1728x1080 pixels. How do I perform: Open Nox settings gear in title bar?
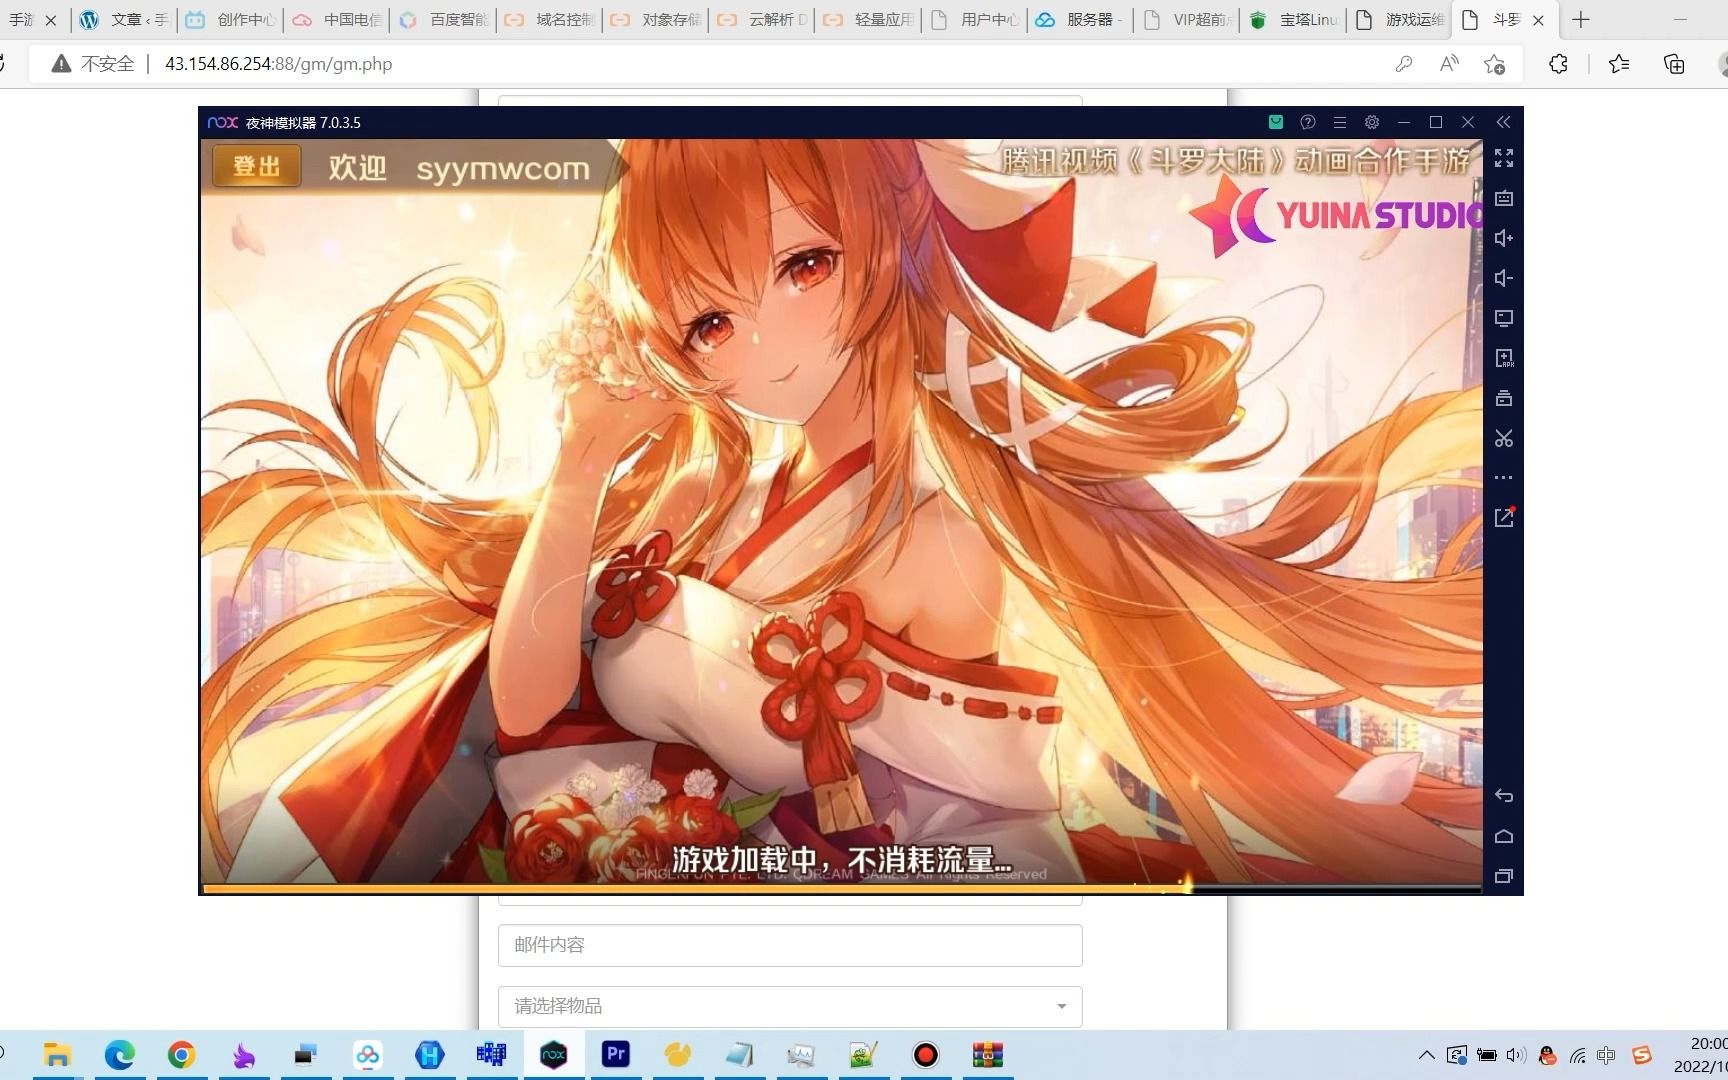click(1372, 122)
